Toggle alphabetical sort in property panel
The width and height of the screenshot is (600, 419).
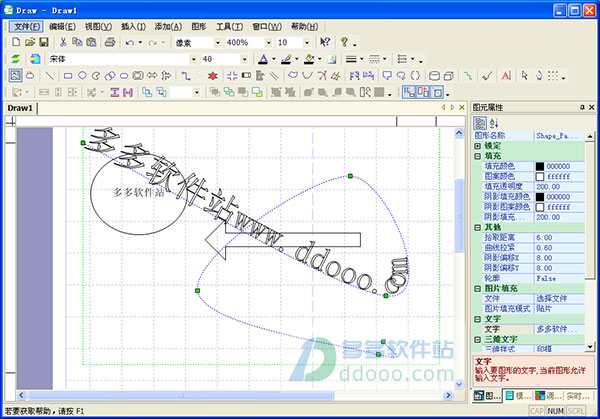494,123
